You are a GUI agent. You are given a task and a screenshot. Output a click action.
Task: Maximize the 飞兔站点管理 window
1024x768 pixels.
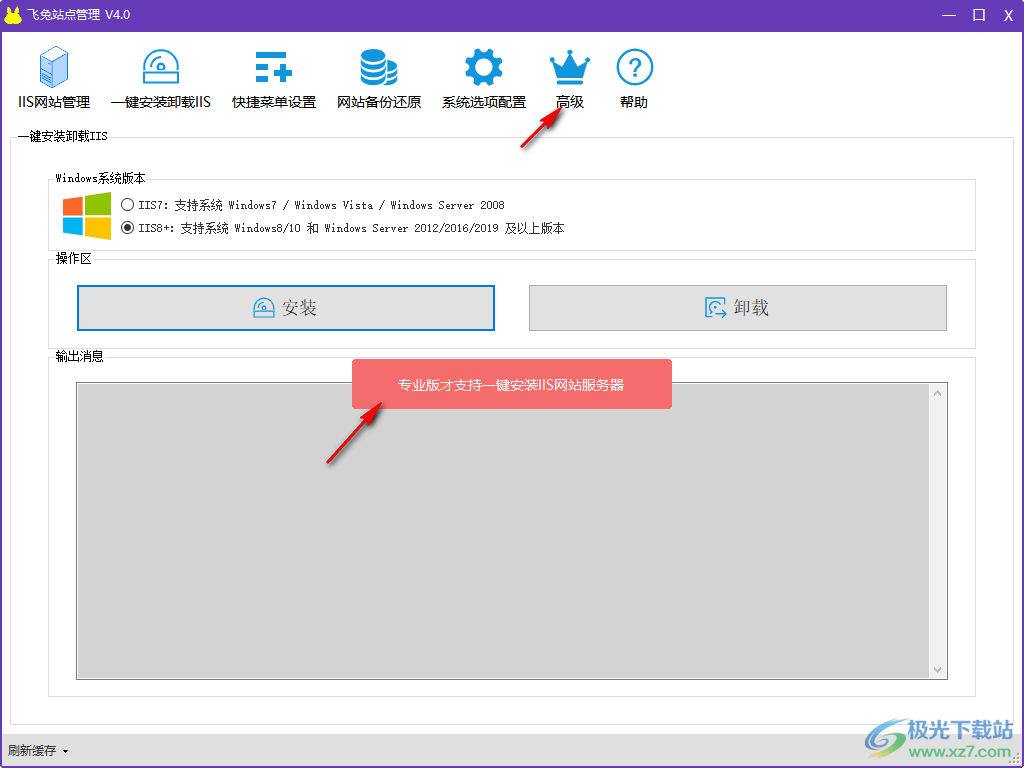979,15
